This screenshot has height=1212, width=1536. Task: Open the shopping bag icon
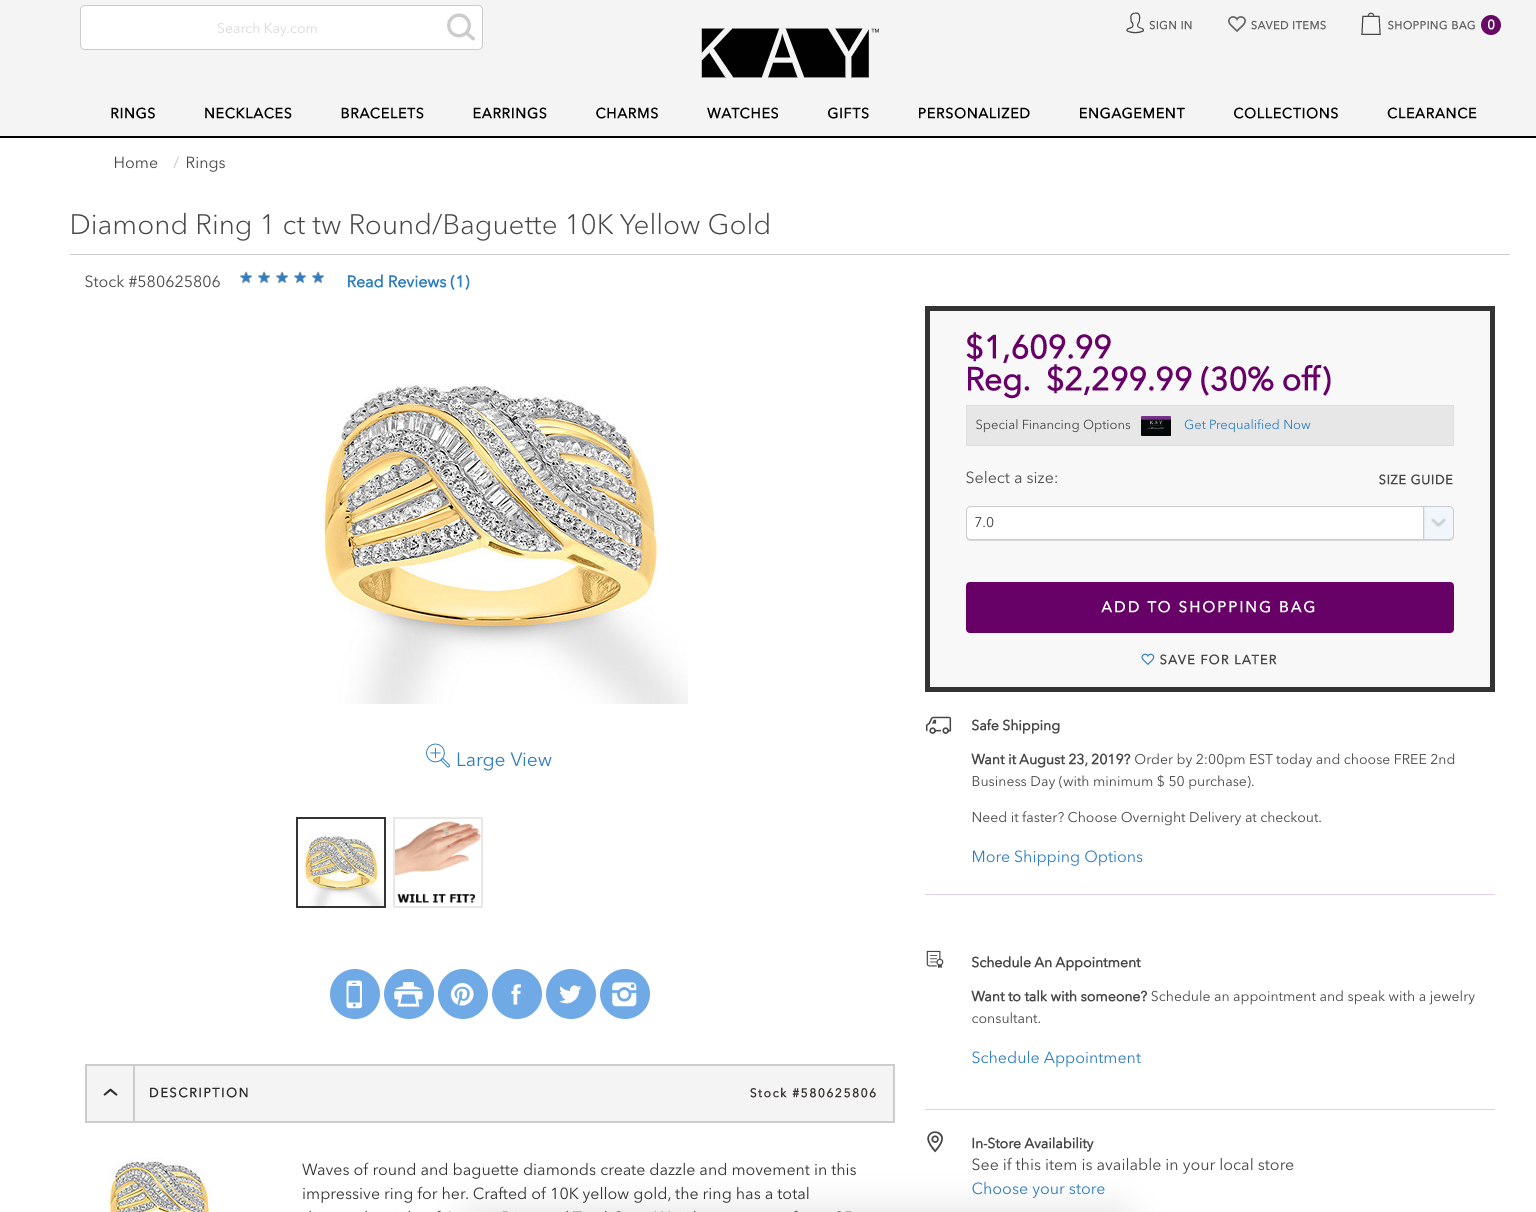click(x=1370, y=24)
